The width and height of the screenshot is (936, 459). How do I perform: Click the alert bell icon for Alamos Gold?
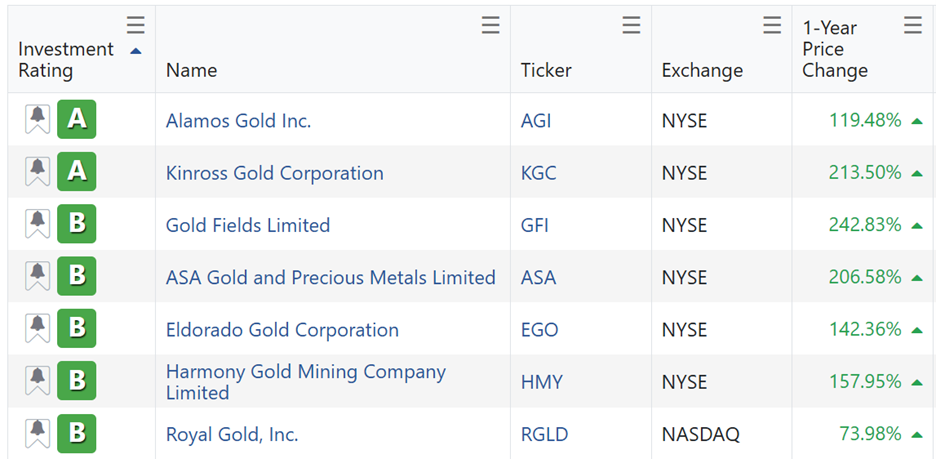tap(38, 120)
